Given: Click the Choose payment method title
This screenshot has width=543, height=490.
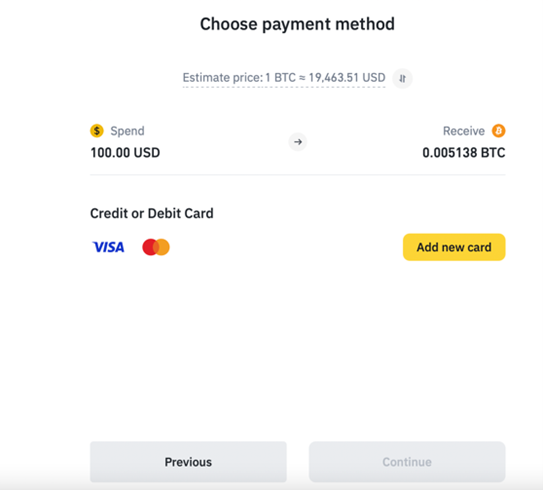Looking at the screenshot, I should tap(297, 24).
